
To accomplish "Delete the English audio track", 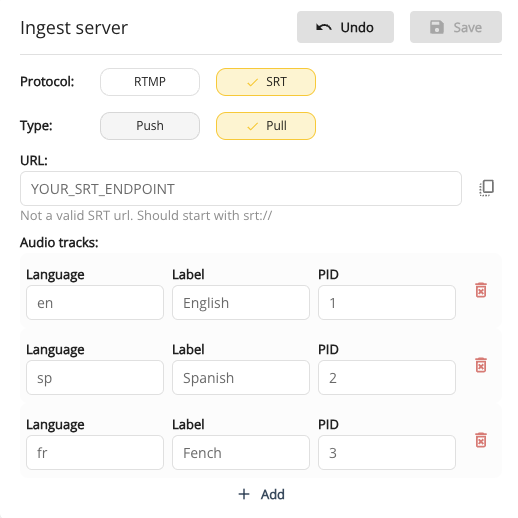I will click(481, 290).
